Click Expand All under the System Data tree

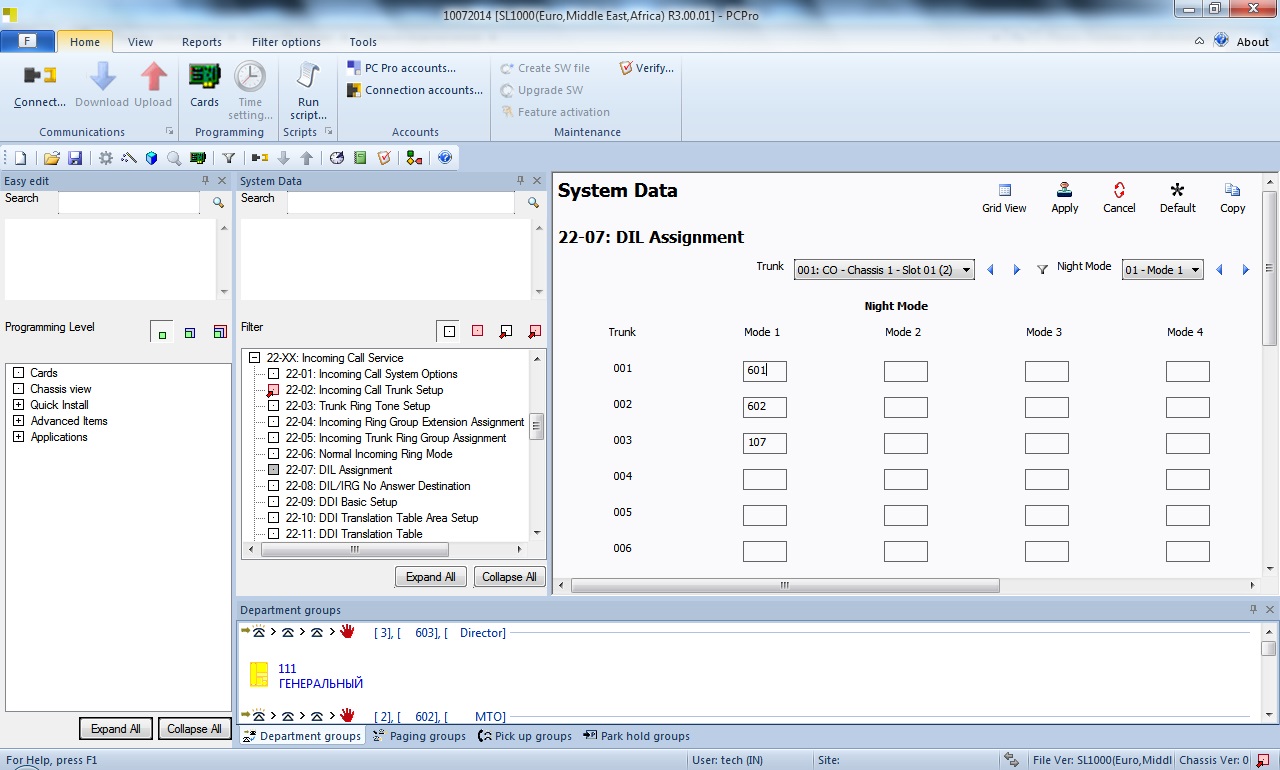click(x=431, y=577)
